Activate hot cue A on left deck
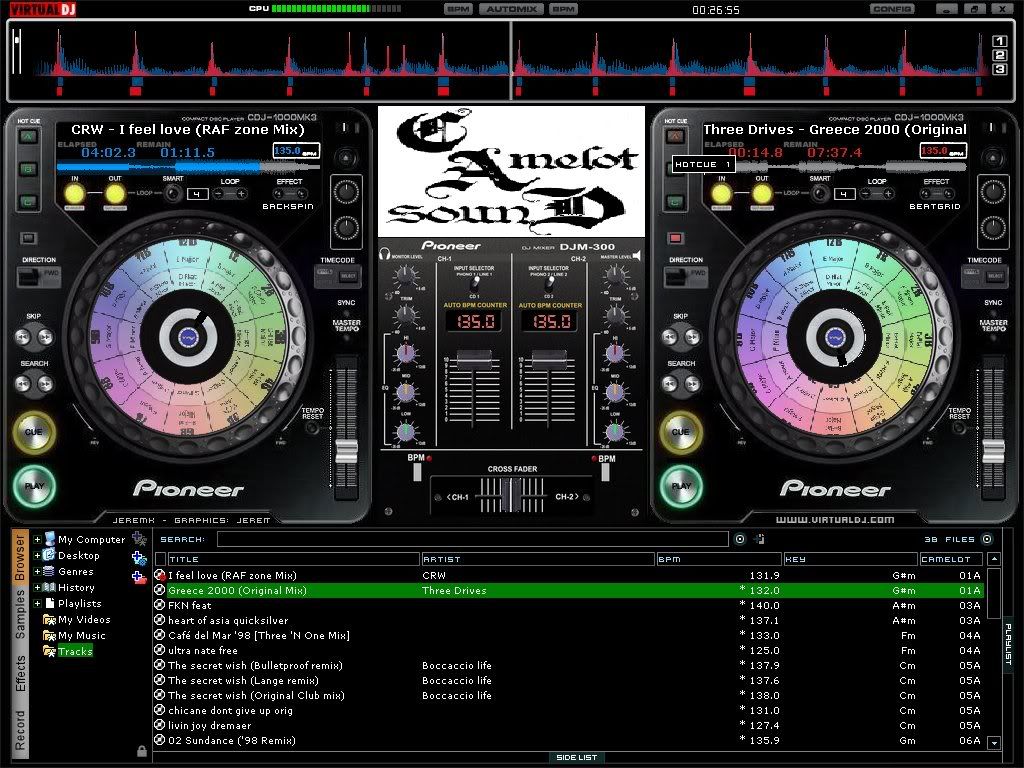Image resolution: width=1024 pixels, height=768 pixels. point(28,136)
